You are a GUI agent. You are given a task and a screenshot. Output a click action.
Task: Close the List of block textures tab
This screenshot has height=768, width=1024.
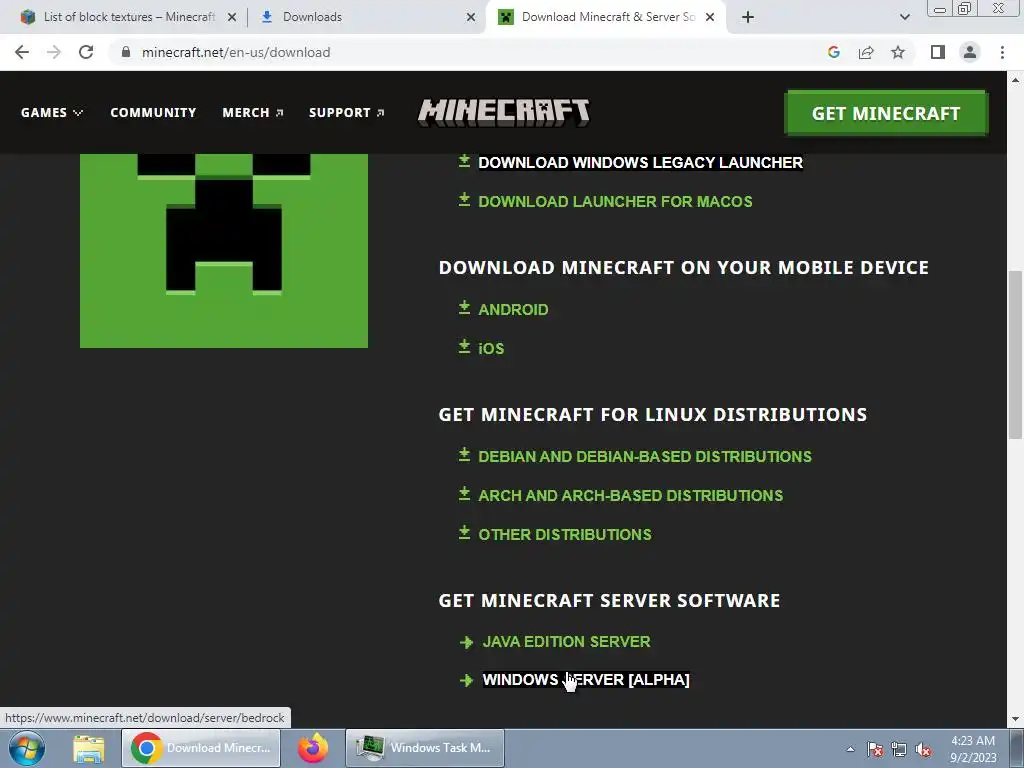[x=232, y=18]
